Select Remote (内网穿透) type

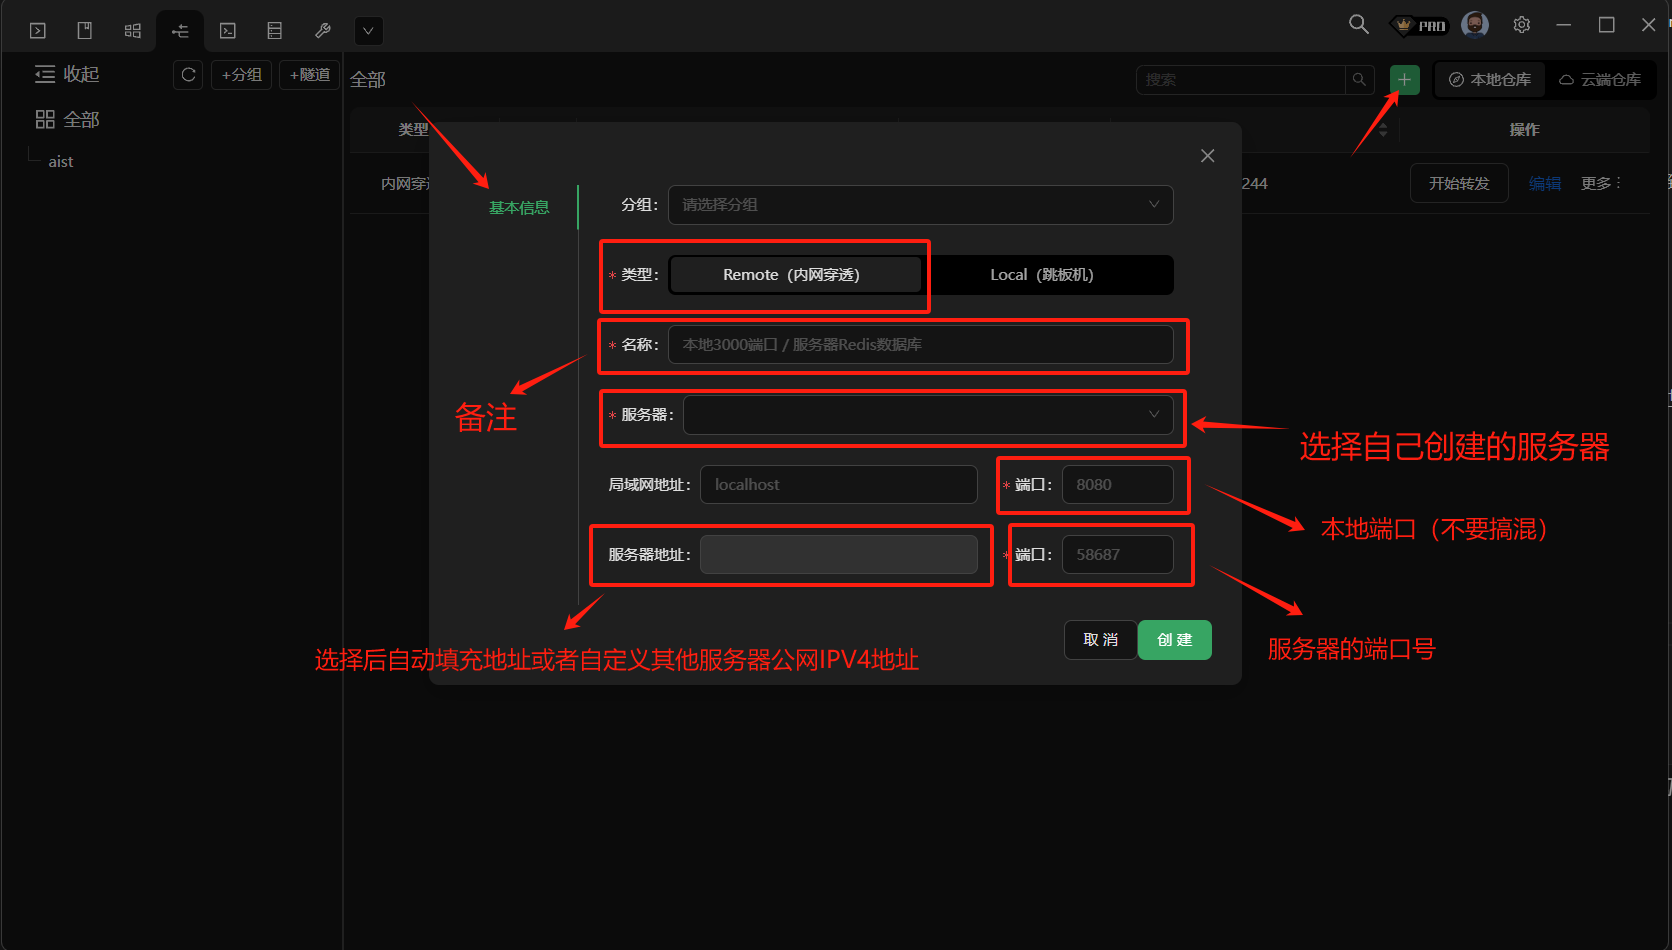tap(795, 275)
